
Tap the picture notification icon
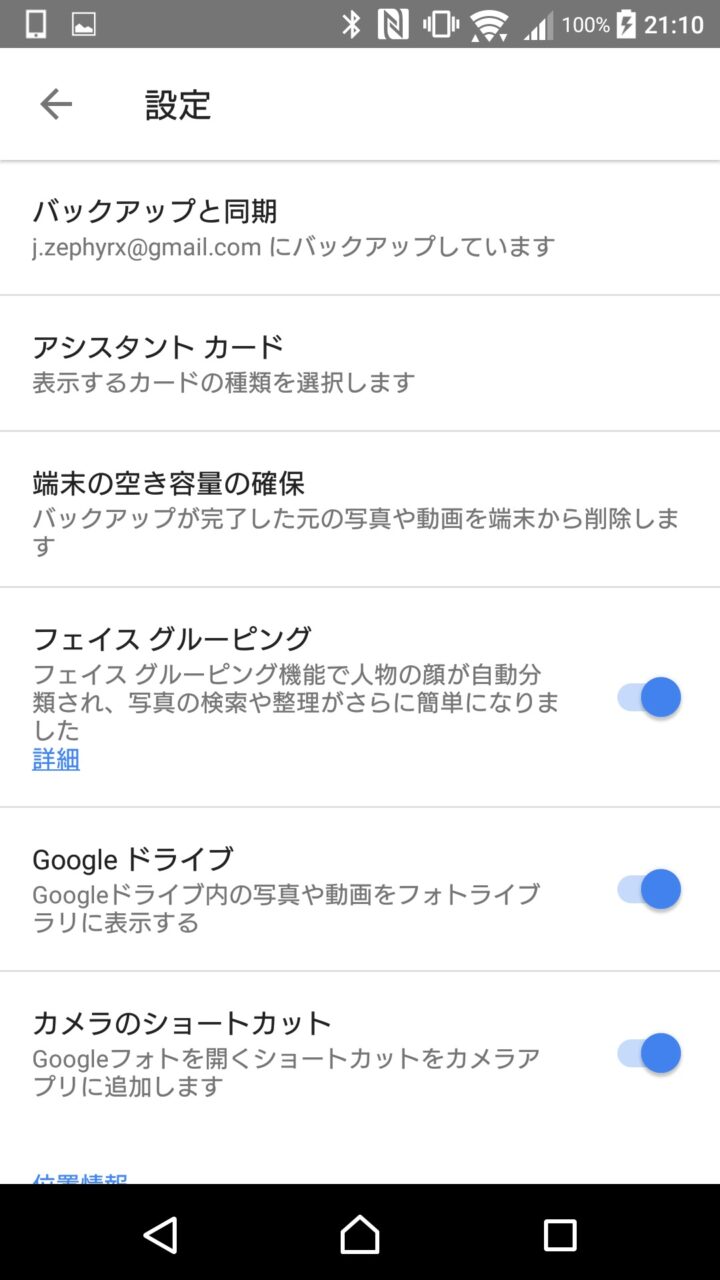tap(84, 24)
